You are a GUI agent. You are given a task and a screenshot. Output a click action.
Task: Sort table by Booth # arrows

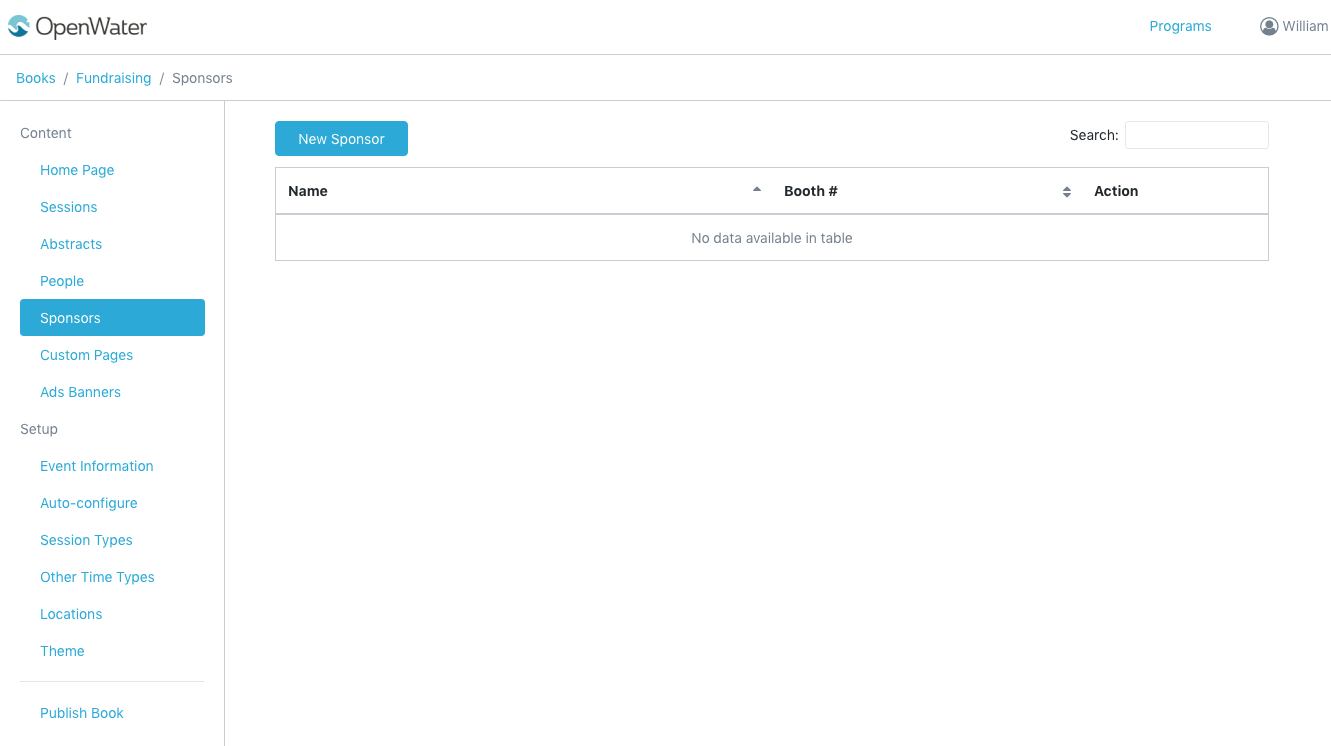[x=1067, y=191]
